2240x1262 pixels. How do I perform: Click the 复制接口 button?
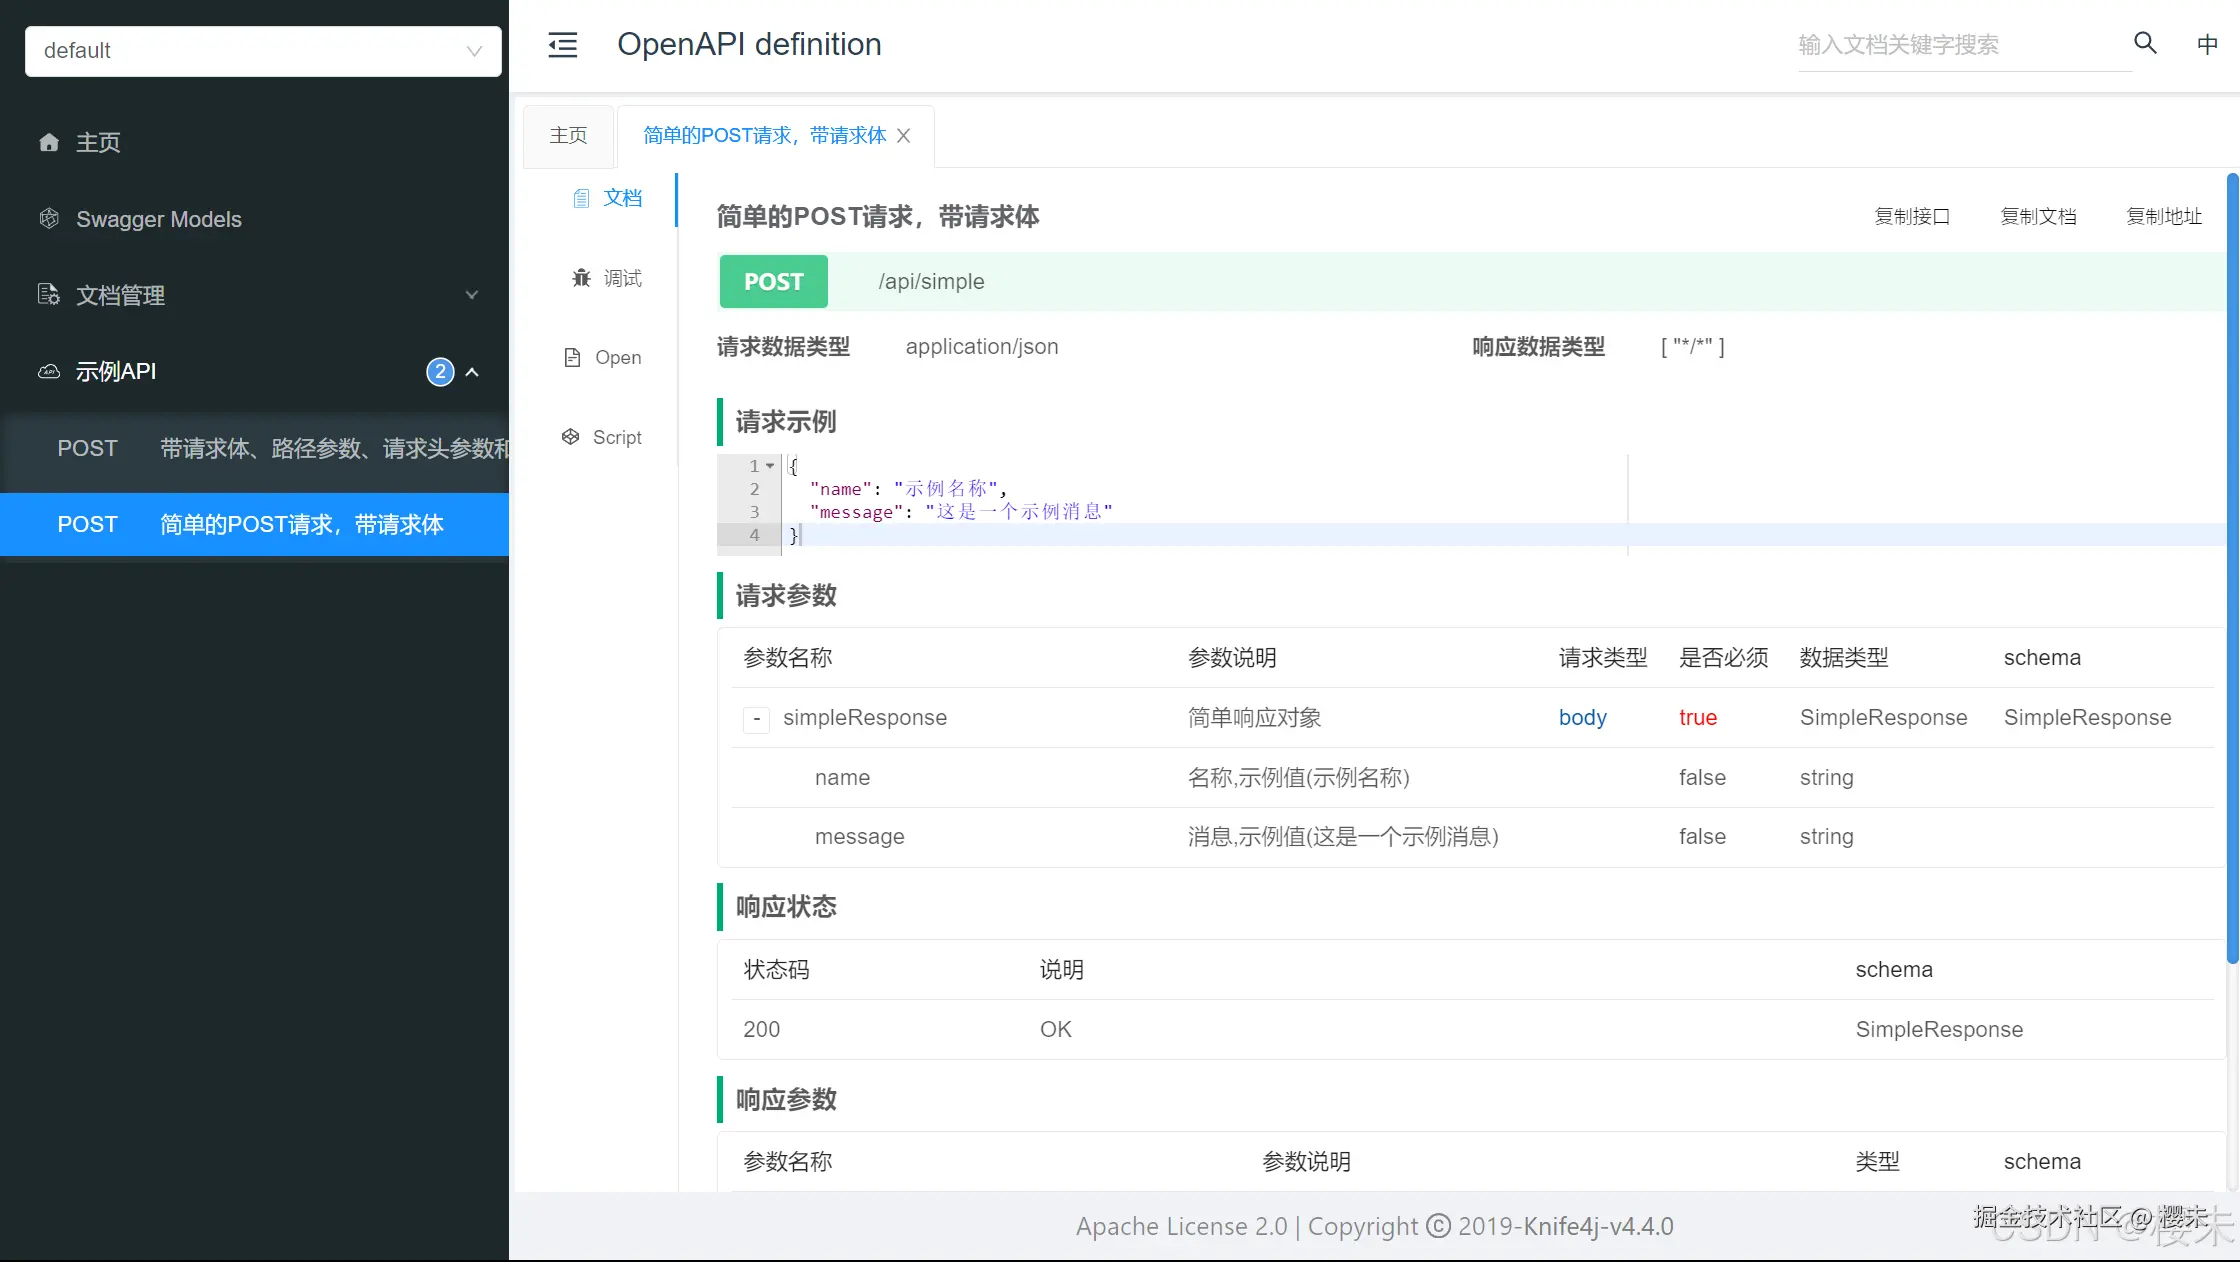coord(1913,216)
